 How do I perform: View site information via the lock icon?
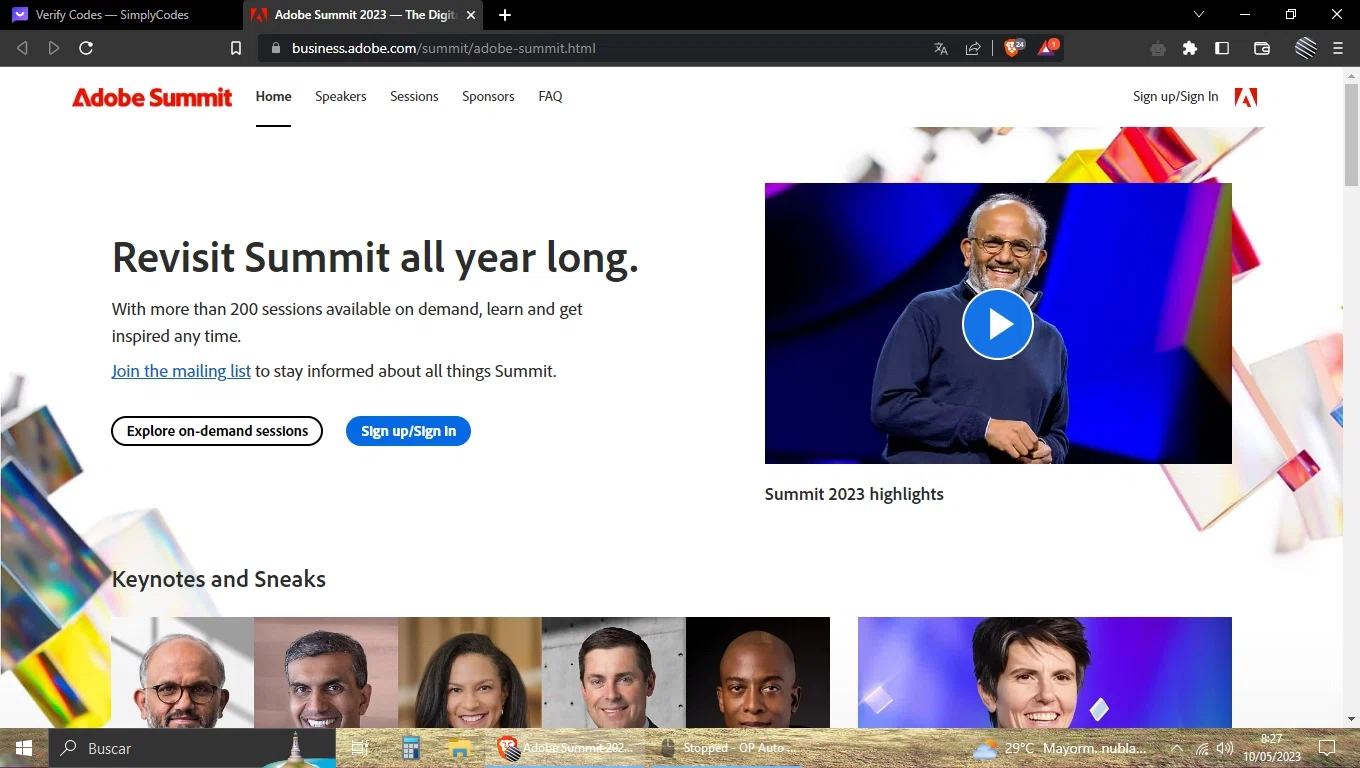point(276,48)
